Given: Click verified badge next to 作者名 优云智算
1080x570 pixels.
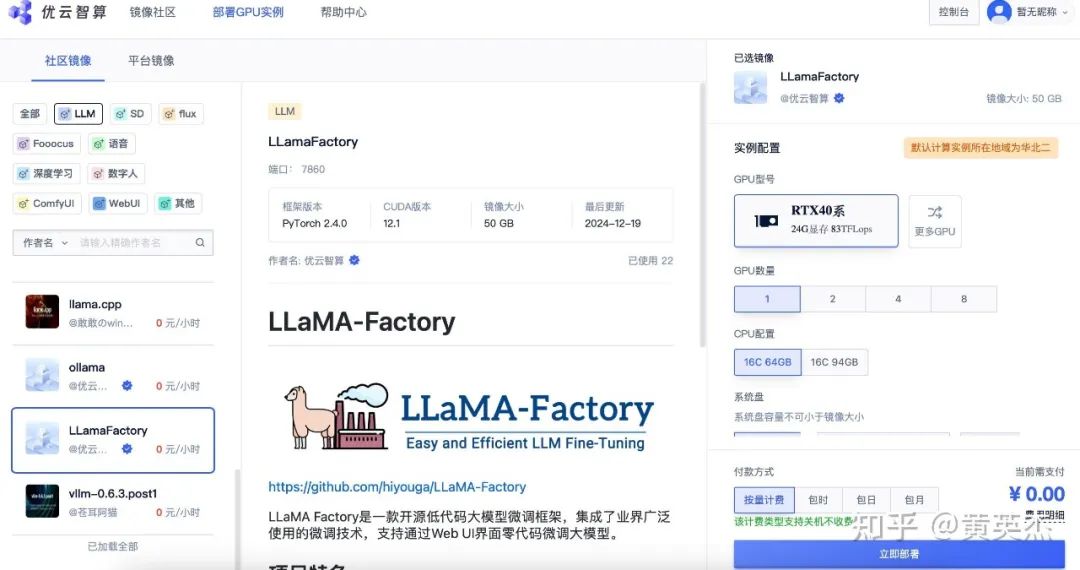Looking at the screenshot, I should click(354, 260).
